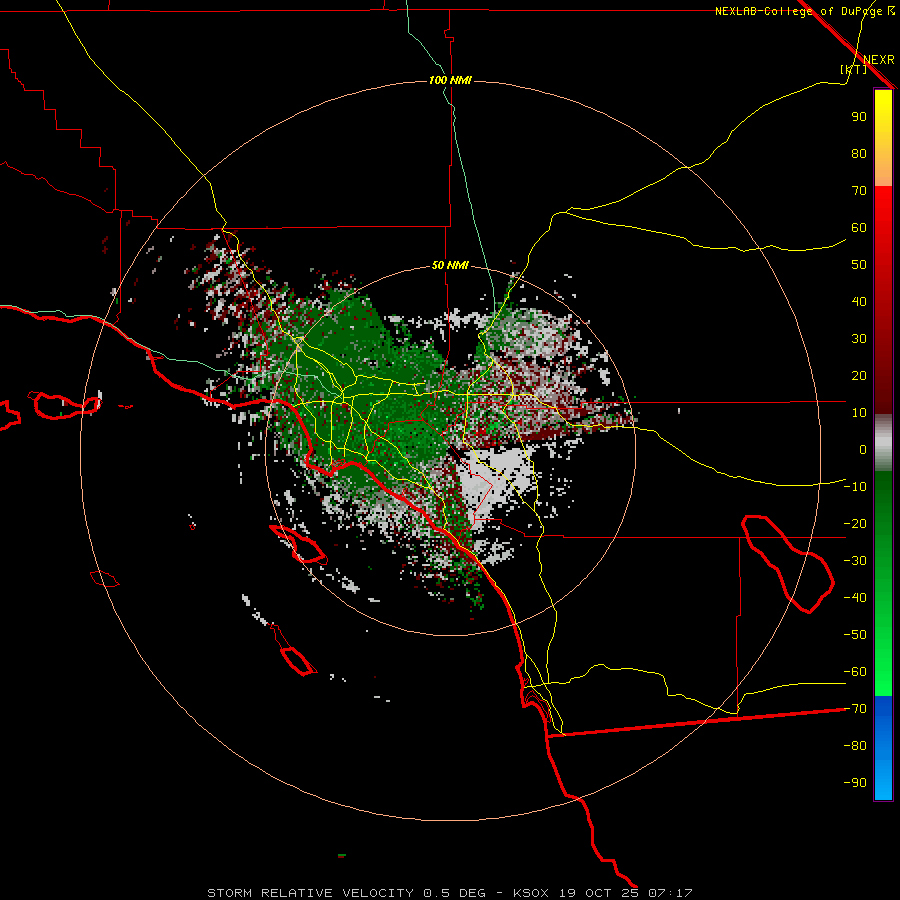Viewport: 900px width, 900px height.
Task: Click the 80 value on the velocity scale
Action: point(859,153)
